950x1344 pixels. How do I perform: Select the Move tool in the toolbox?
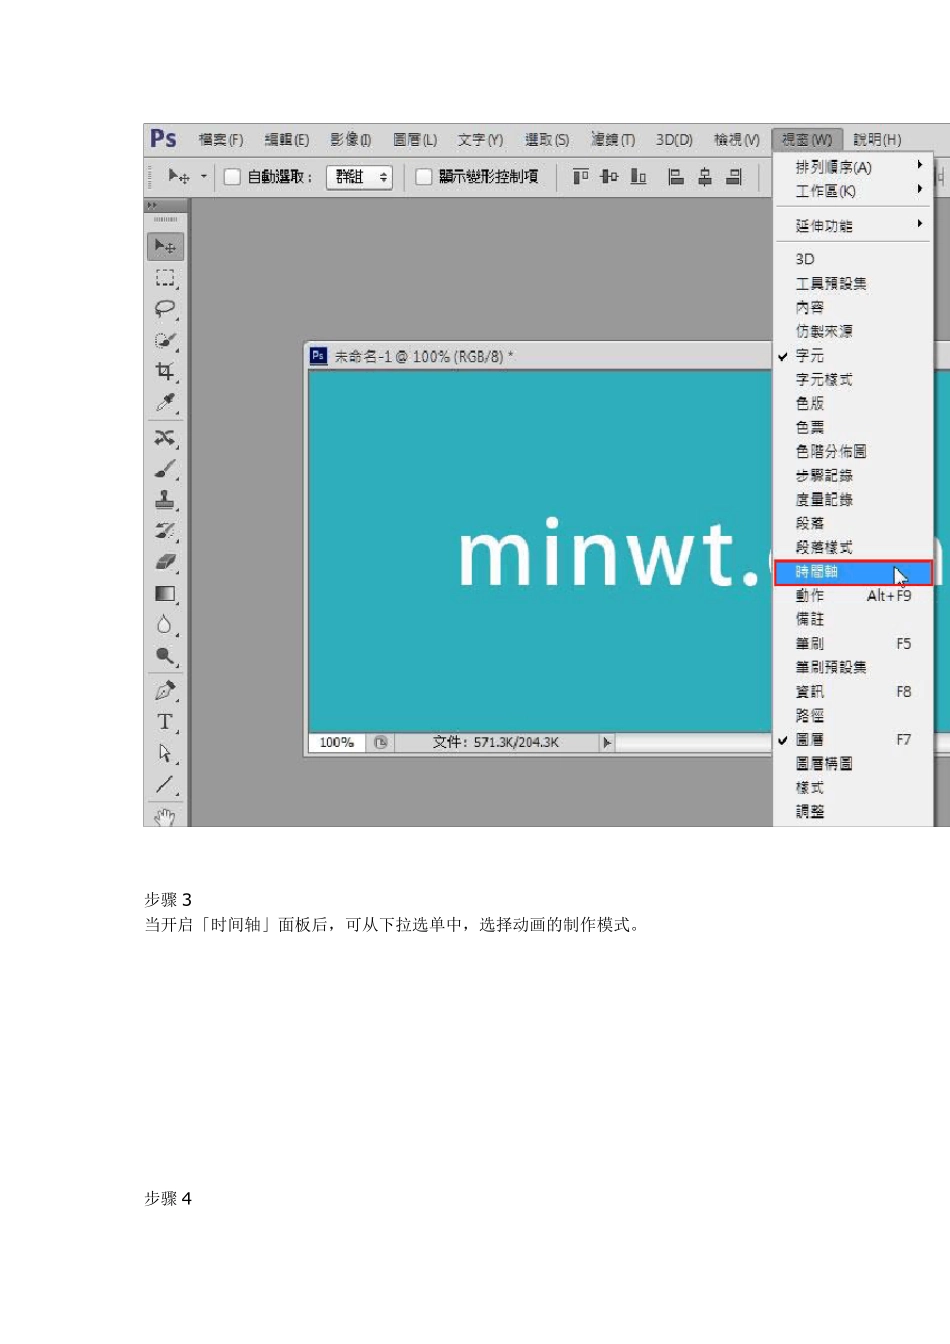(165, 246)
